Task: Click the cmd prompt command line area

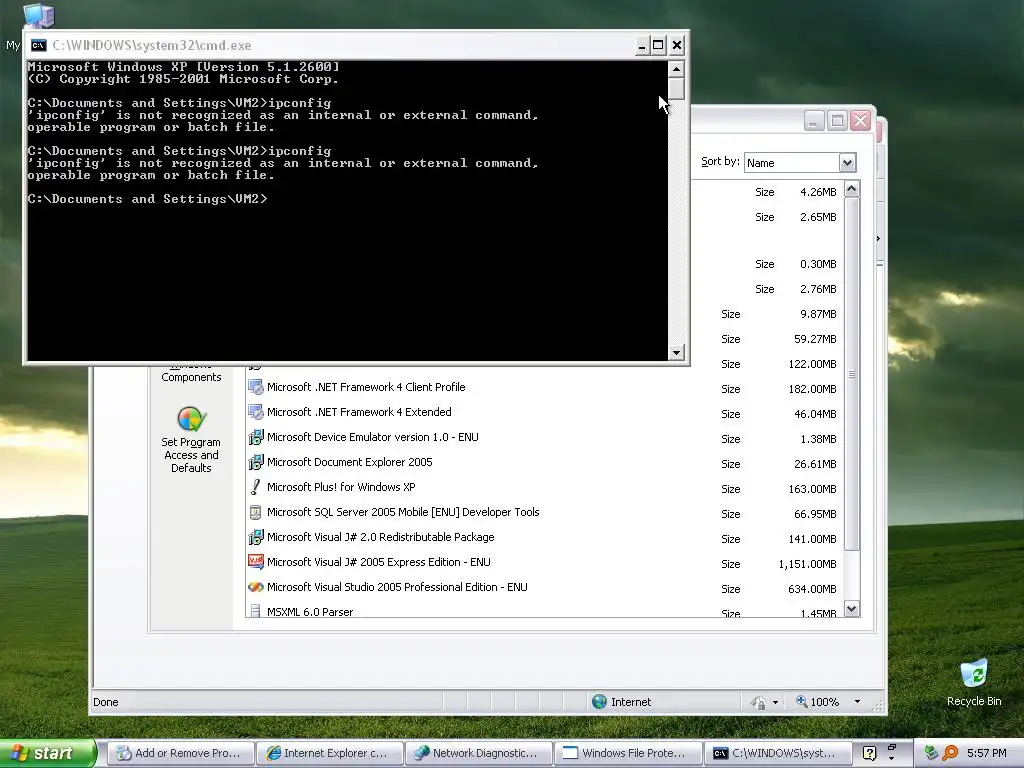Action: point(148,199)
